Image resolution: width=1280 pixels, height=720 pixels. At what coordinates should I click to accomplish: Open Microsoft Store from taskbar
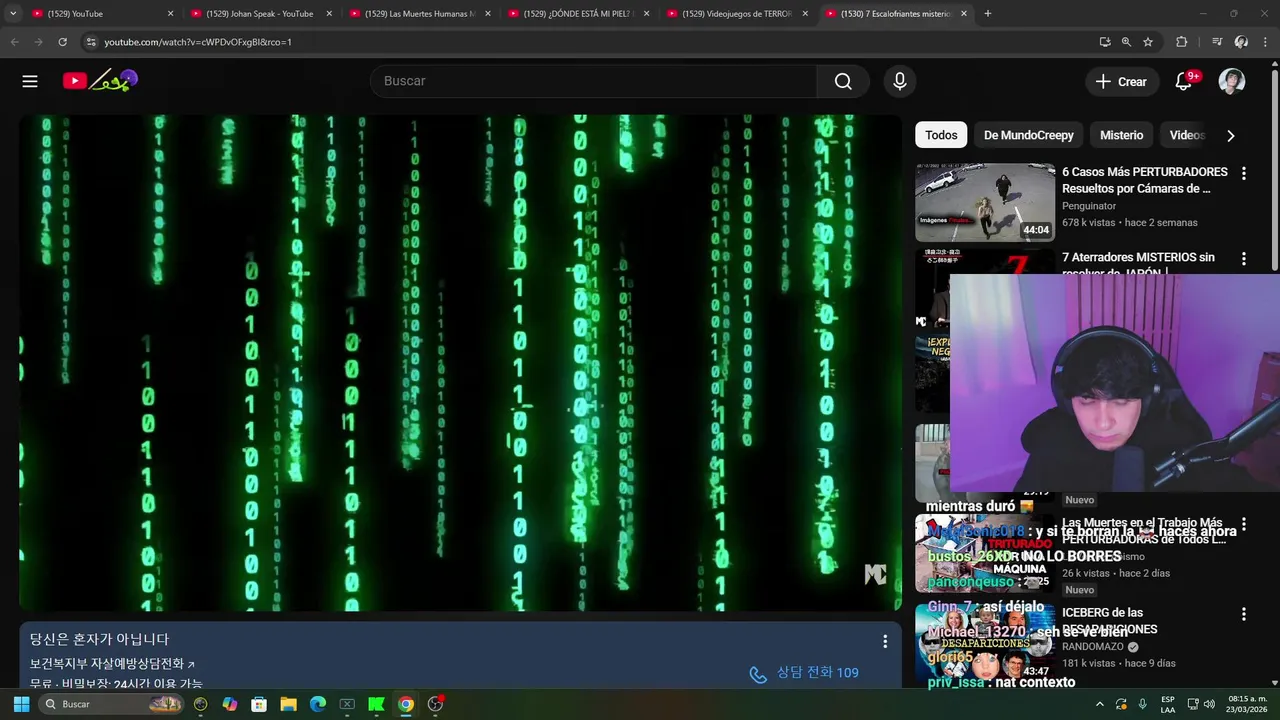point(259,704)
